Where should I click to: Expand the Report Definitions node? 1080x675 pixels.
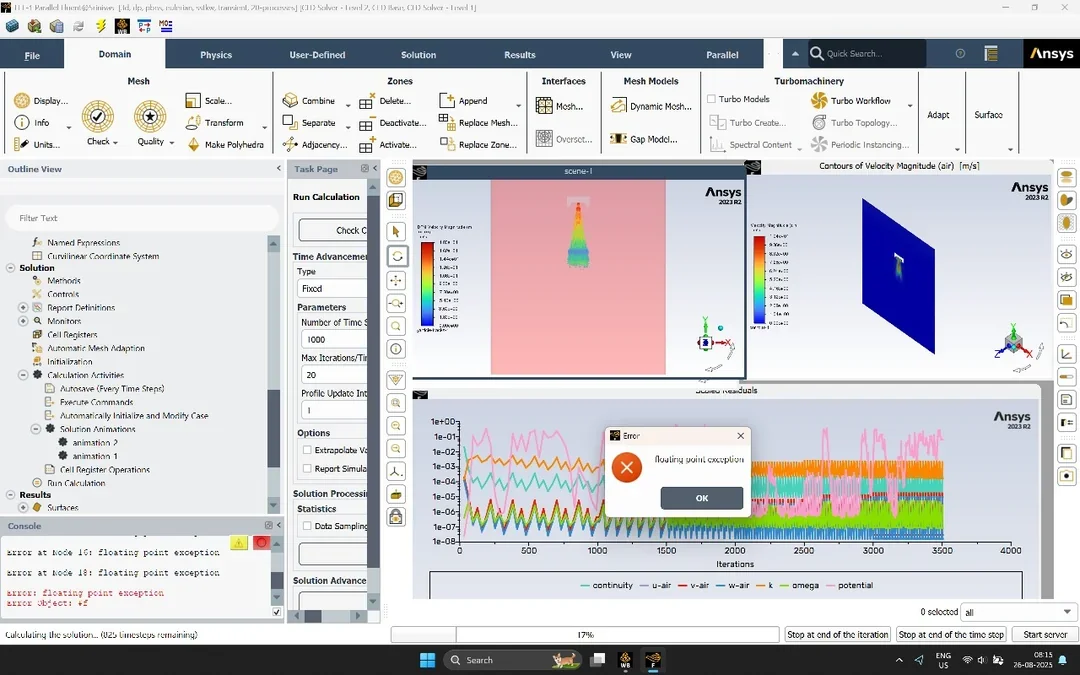[x=23, y=308]
